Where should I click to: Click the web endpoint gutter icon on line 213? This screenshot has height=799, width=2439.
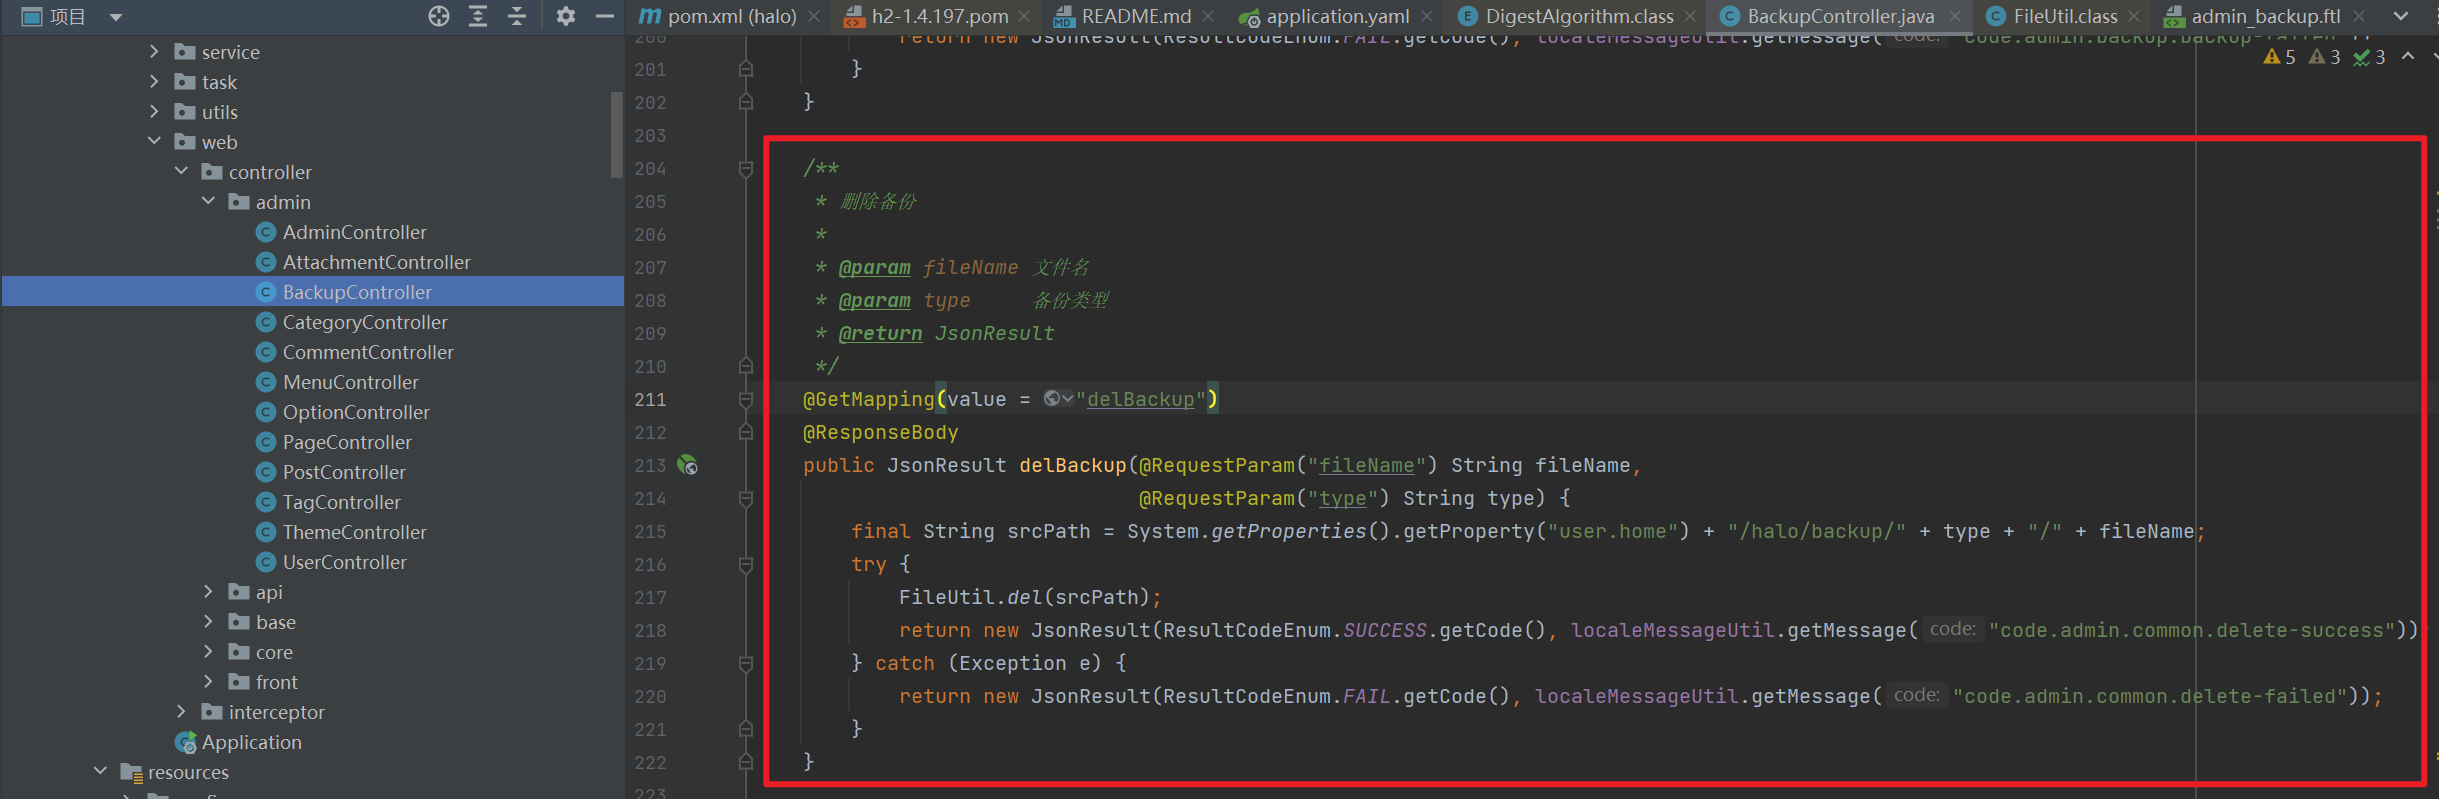coord(688,465)
